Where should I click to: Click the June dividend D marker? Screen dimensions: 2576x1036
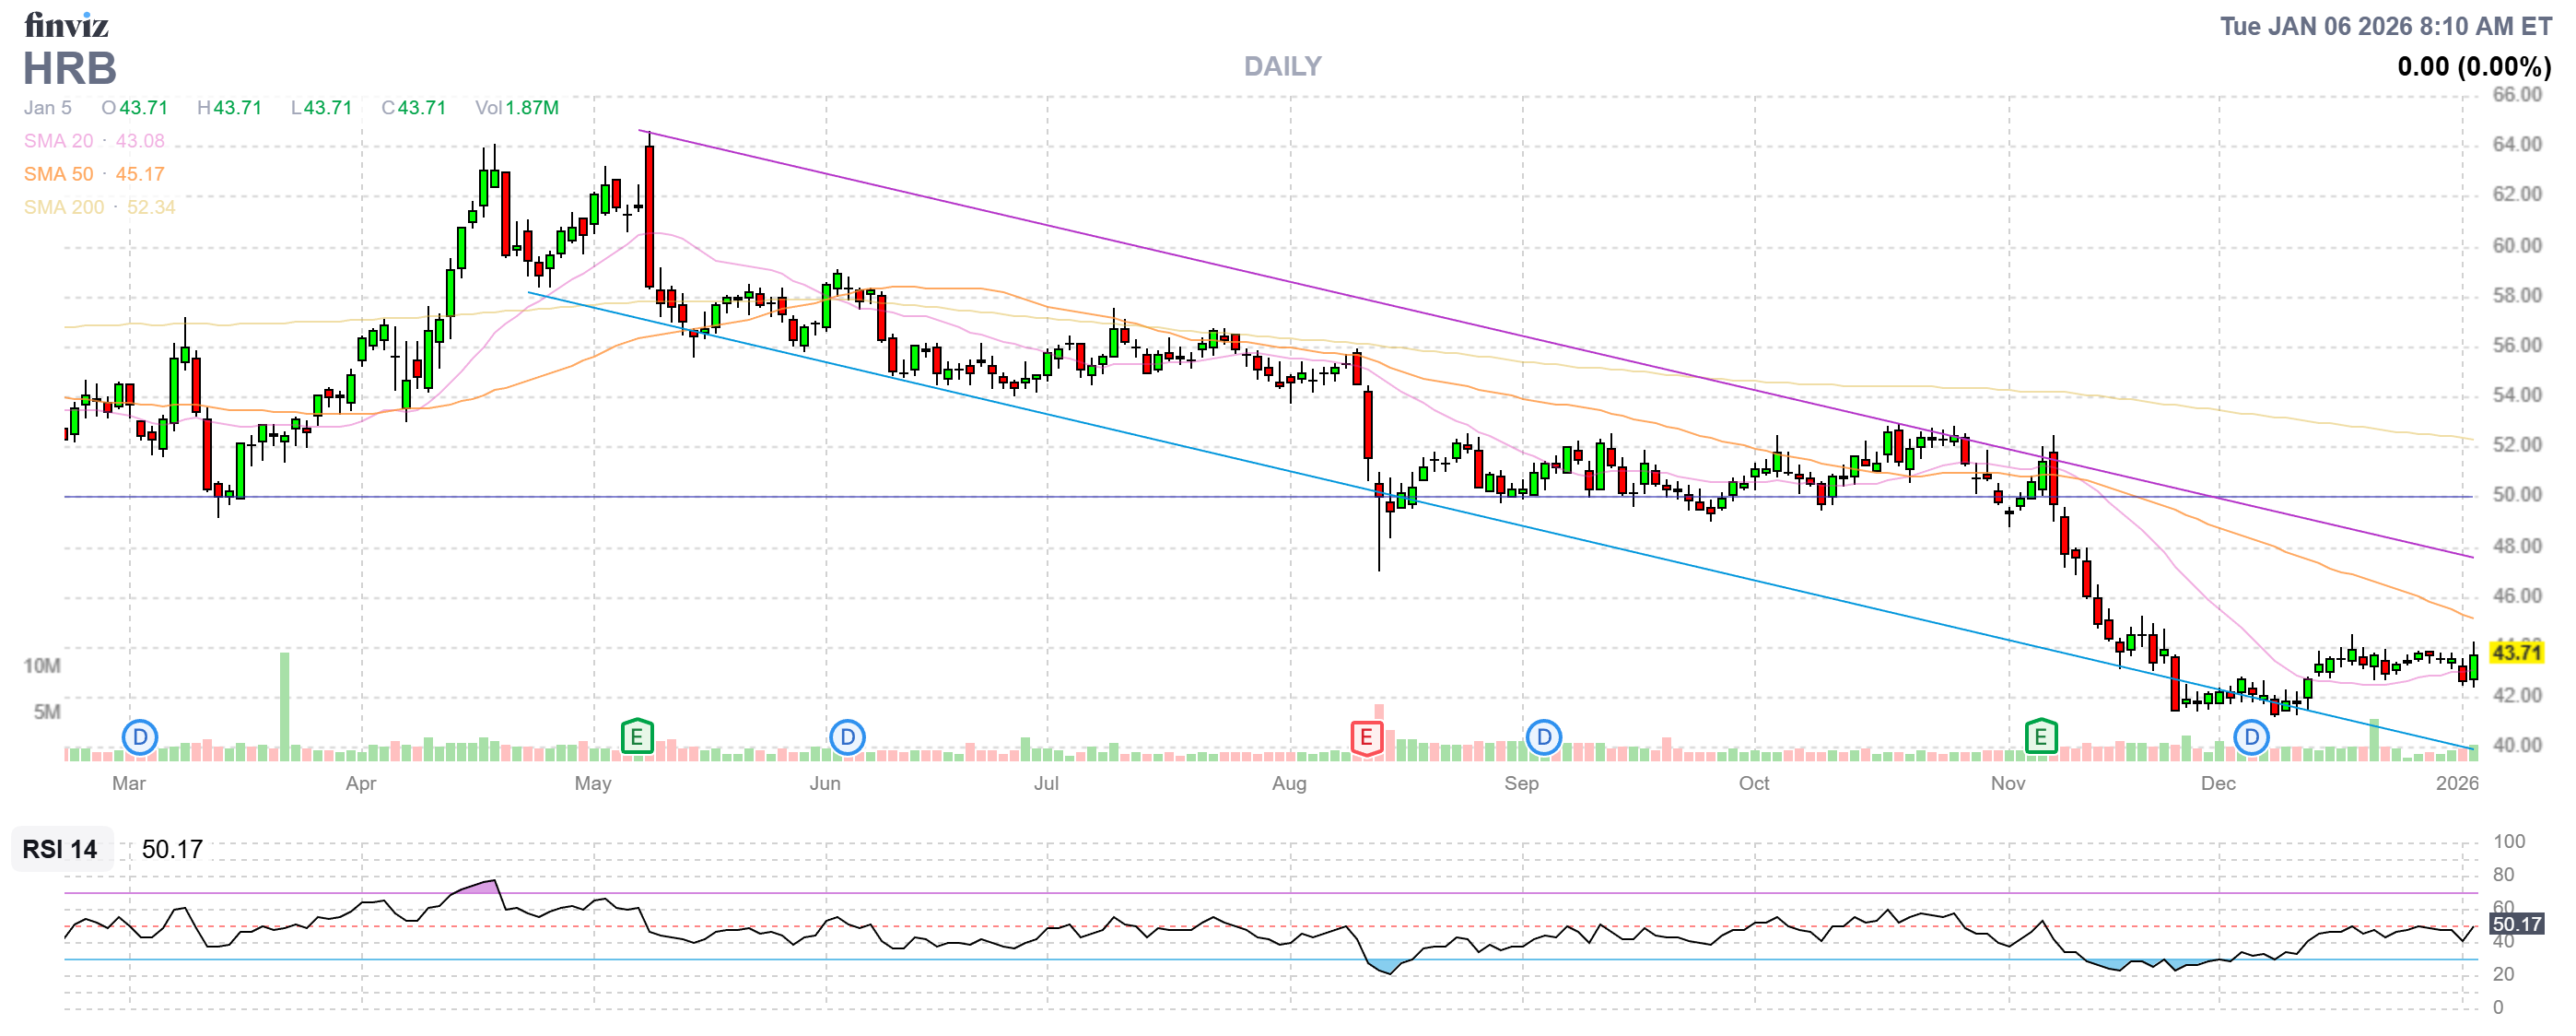(847, 739)
